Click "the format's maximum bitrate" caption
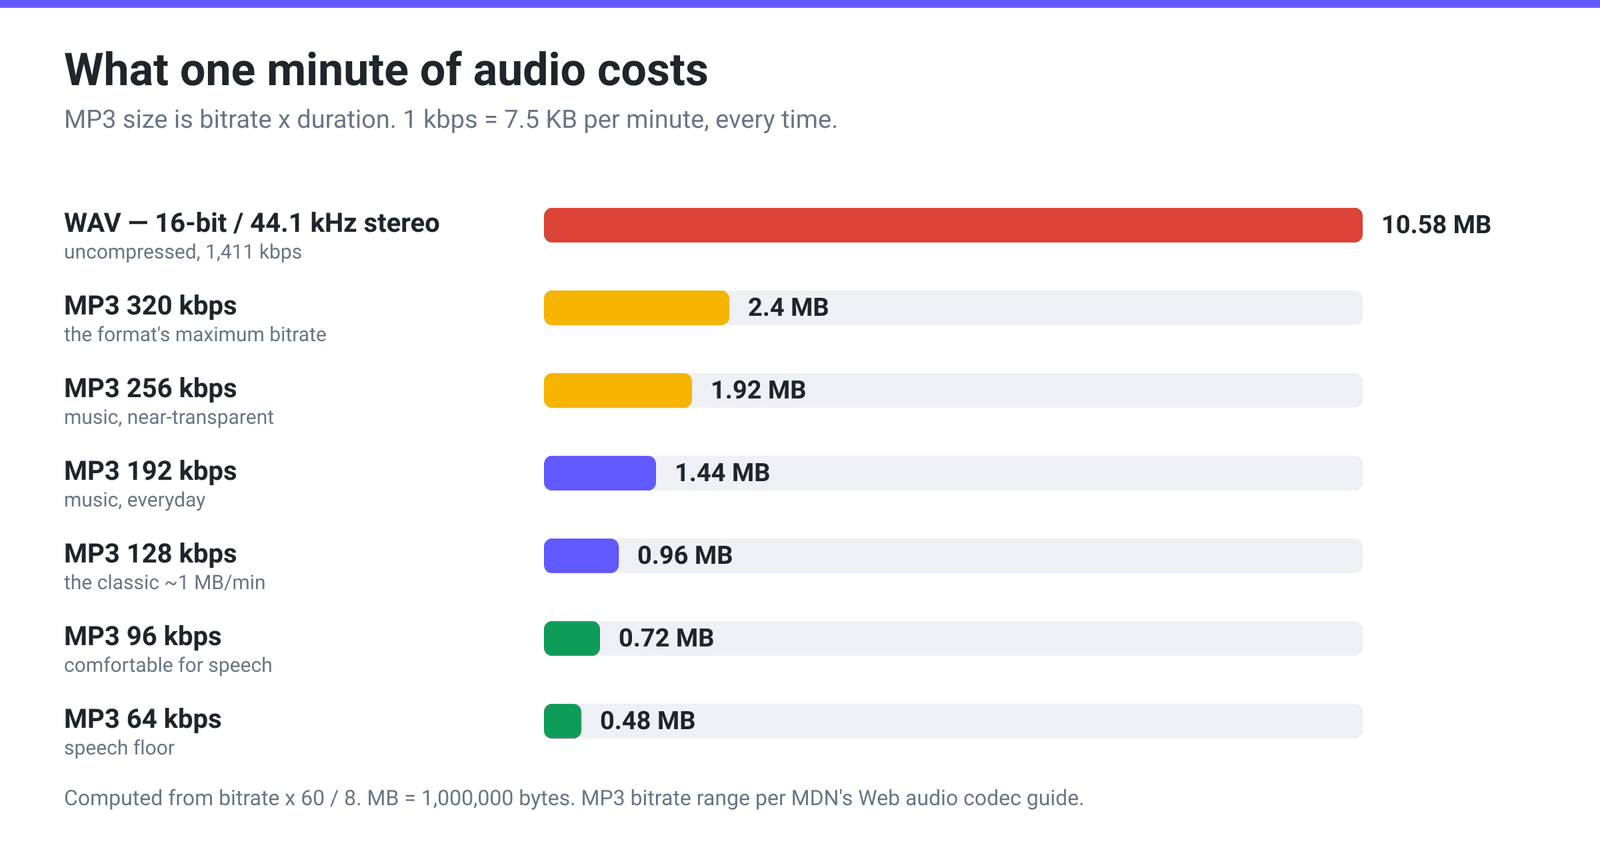 click(195, 335)
